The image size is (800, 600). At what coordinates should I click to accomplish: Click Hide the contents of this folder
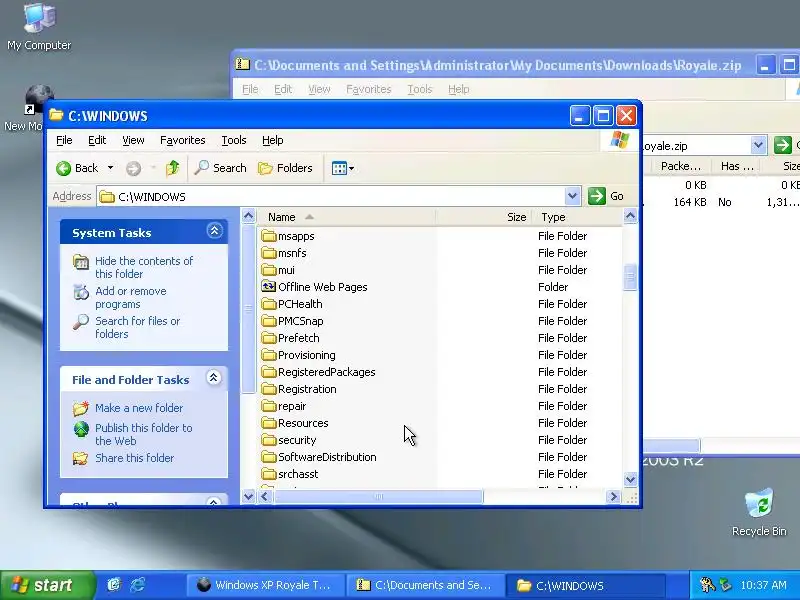144,267
